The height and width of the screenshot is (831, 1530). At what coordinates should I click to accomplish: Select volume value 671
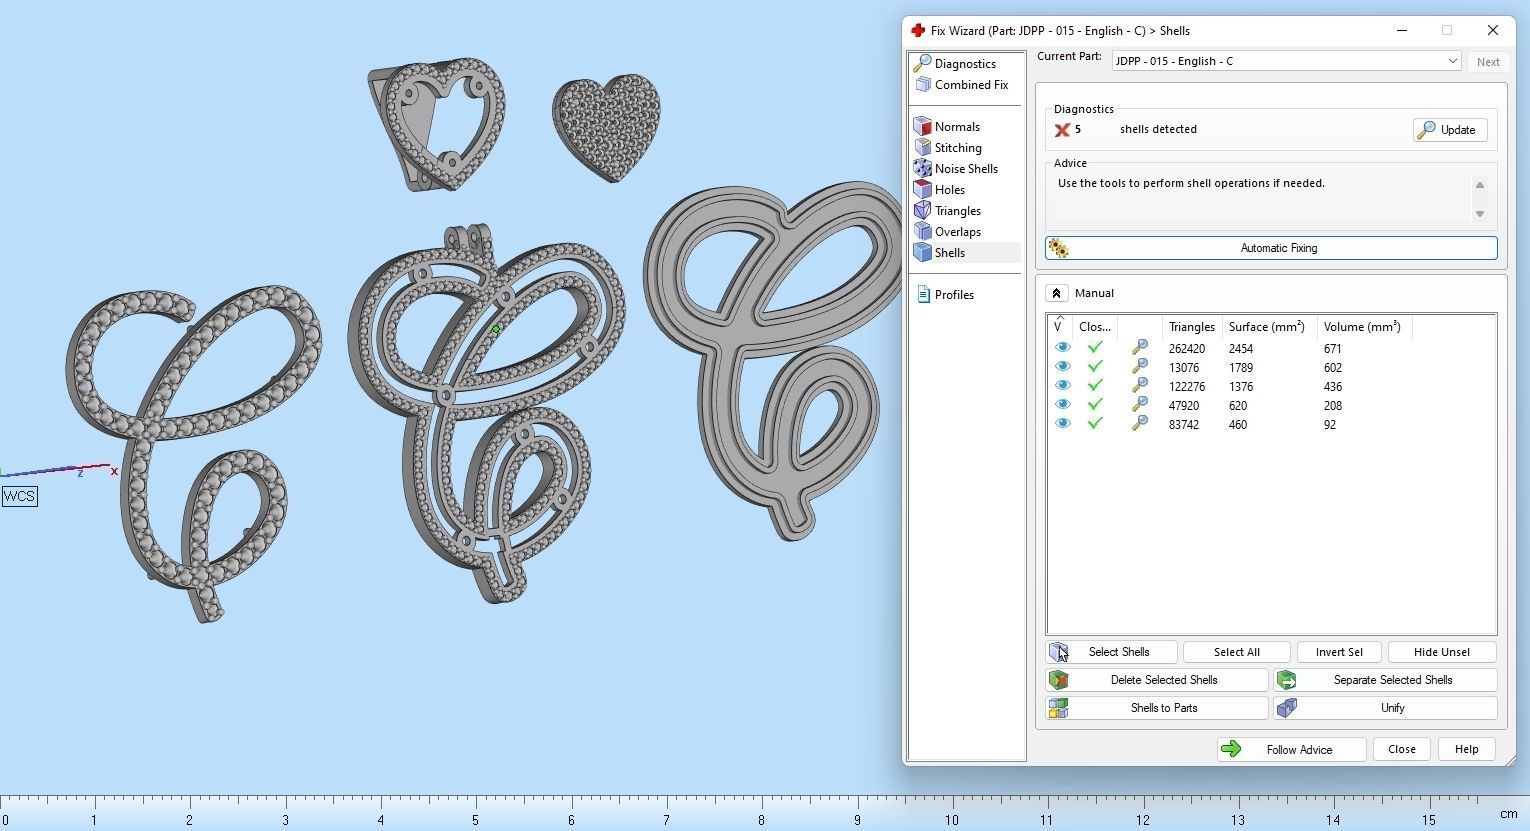(x=1332, y=348)
